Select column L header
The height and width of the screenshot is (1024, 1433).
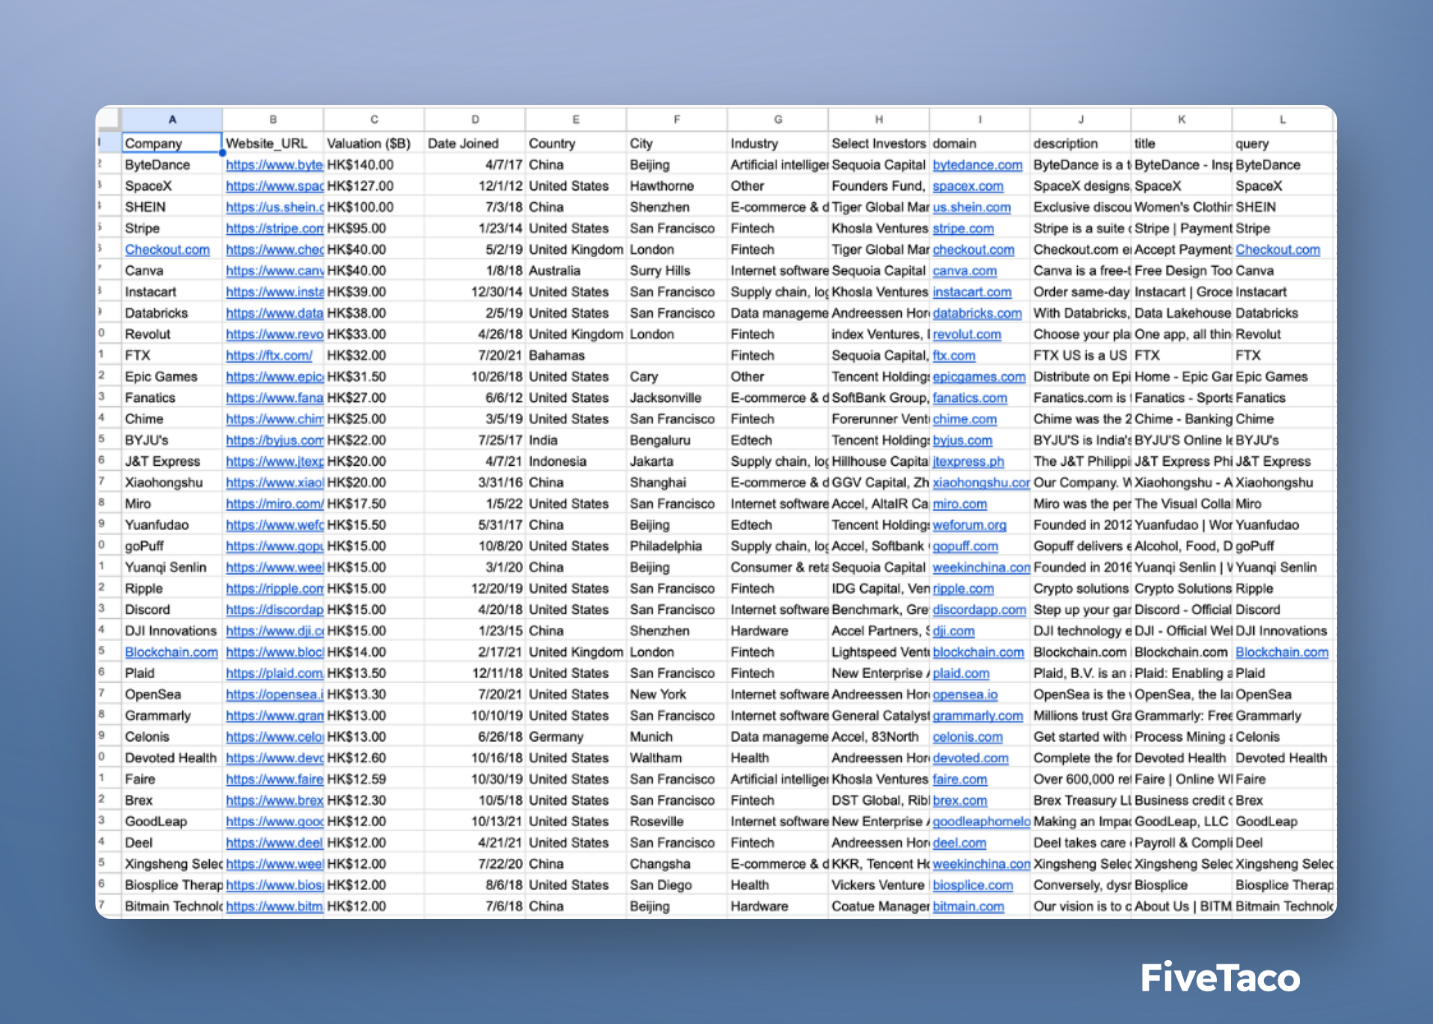coord(1283,119)
